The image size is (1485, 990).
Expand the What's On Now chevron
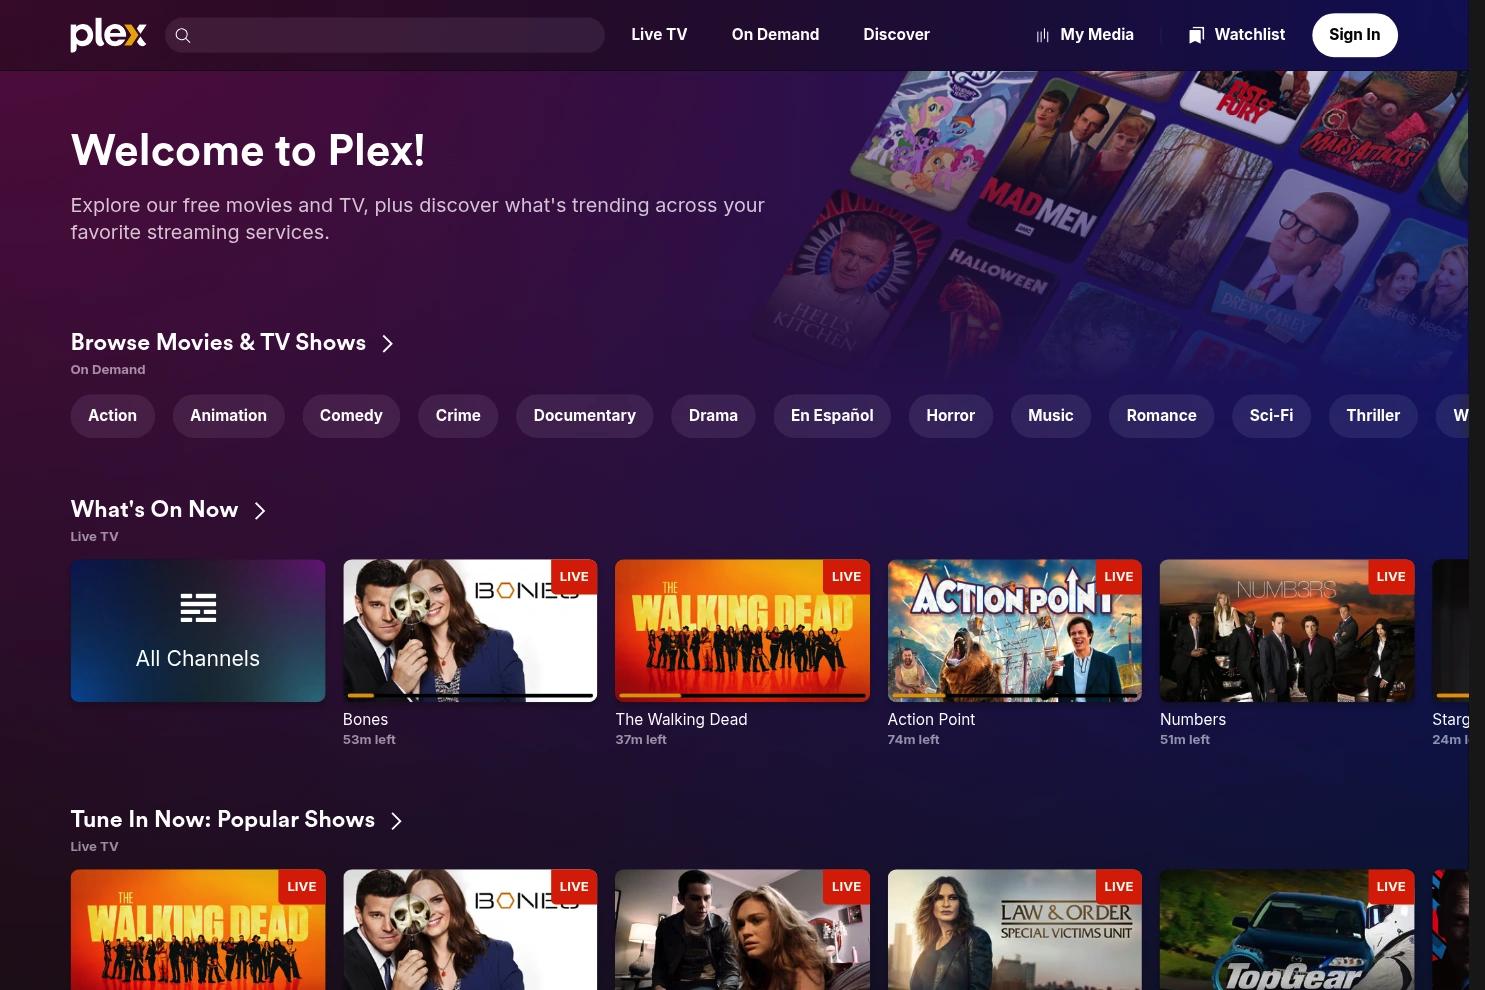pyautogui.click(x=260, y=511)
